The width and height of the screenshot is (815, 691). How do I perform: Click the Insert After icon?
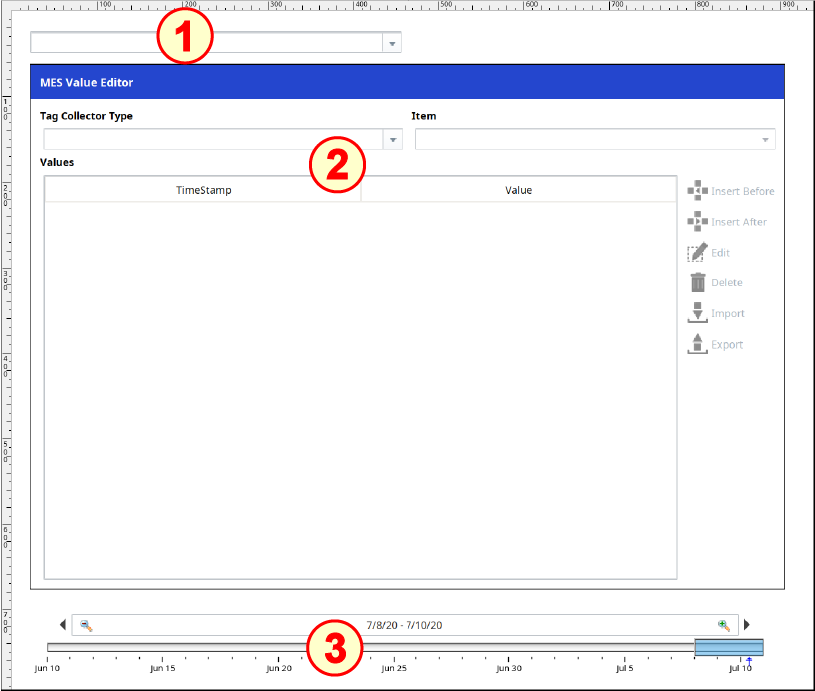point(697,222)
